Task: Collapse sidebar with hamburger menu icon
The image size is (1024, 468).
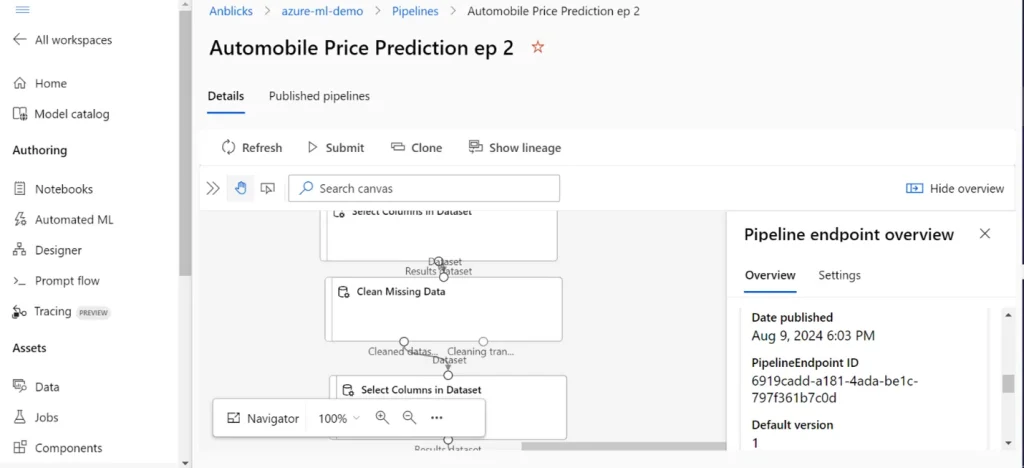Action: 22,9
